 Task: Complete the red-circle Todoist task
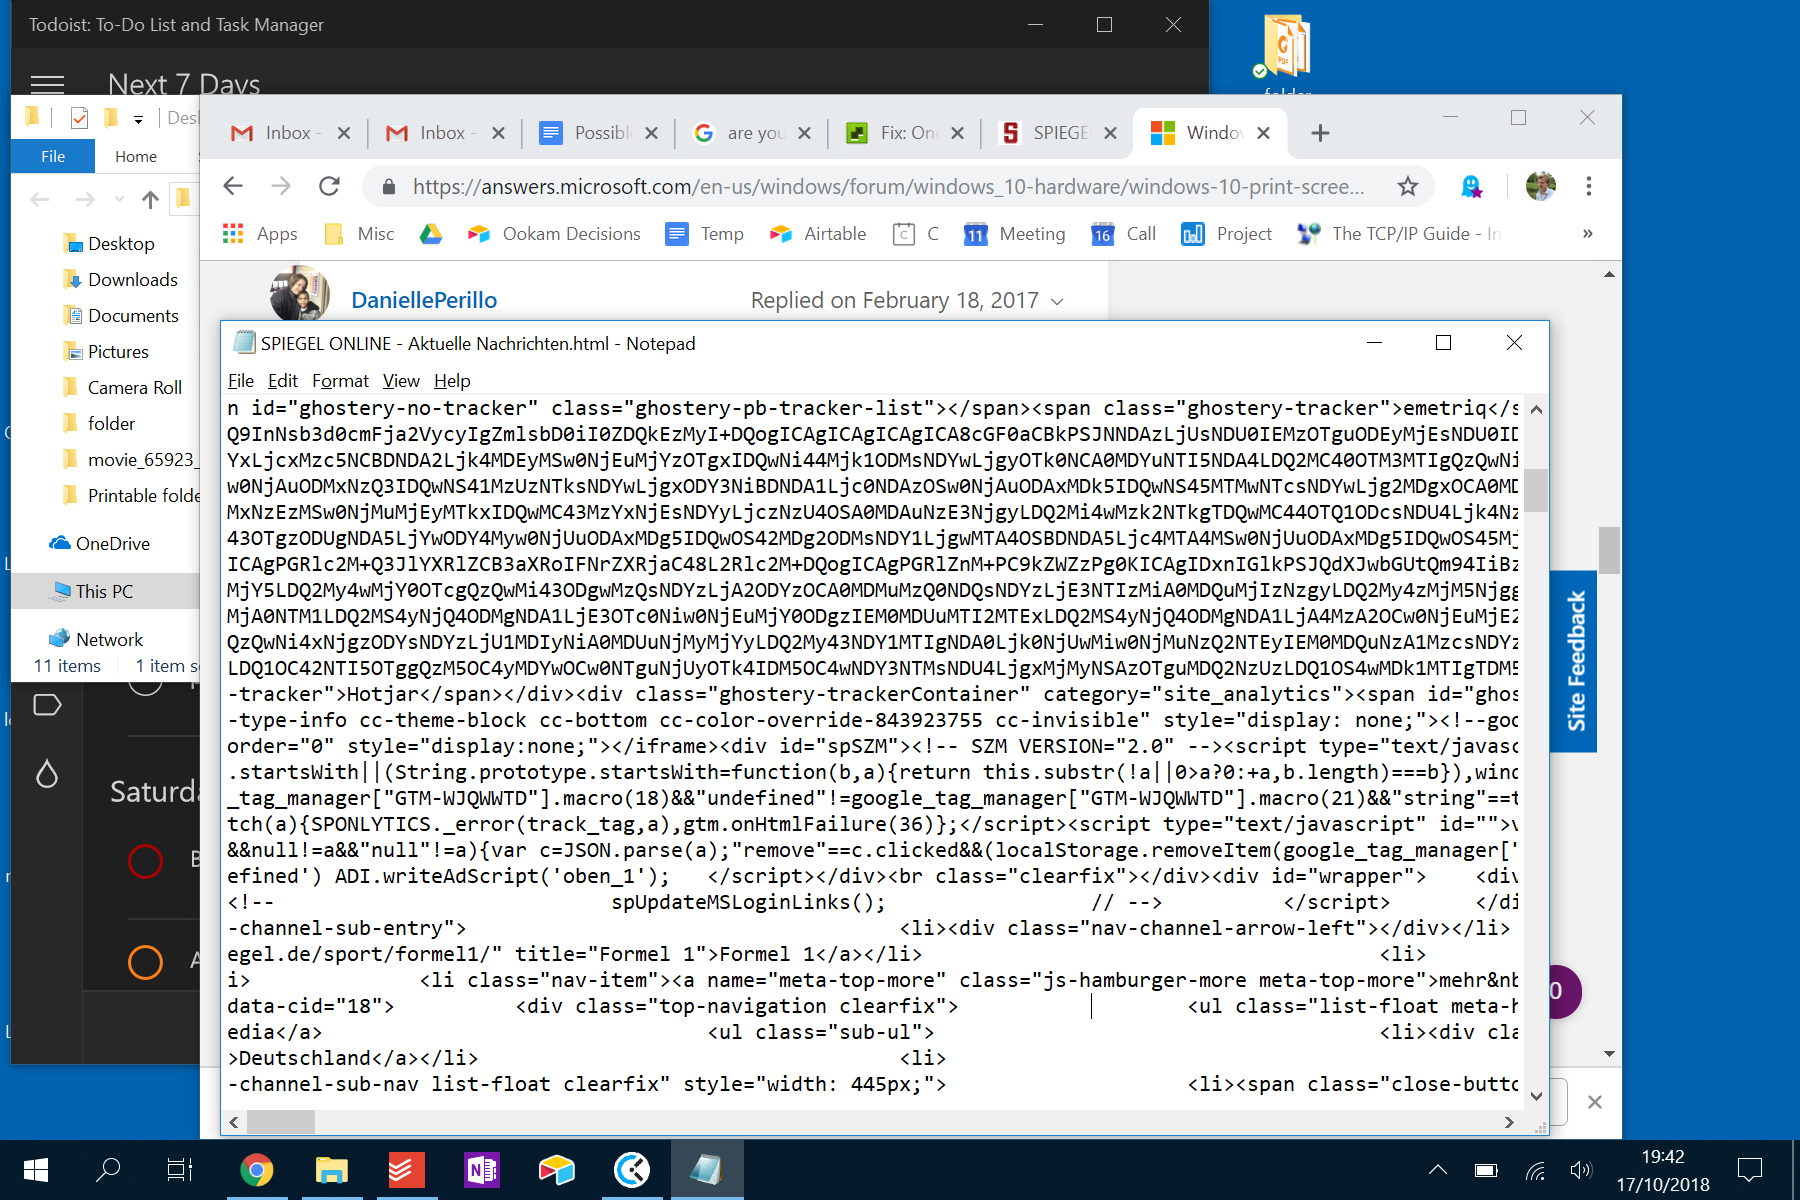(145, 861)
